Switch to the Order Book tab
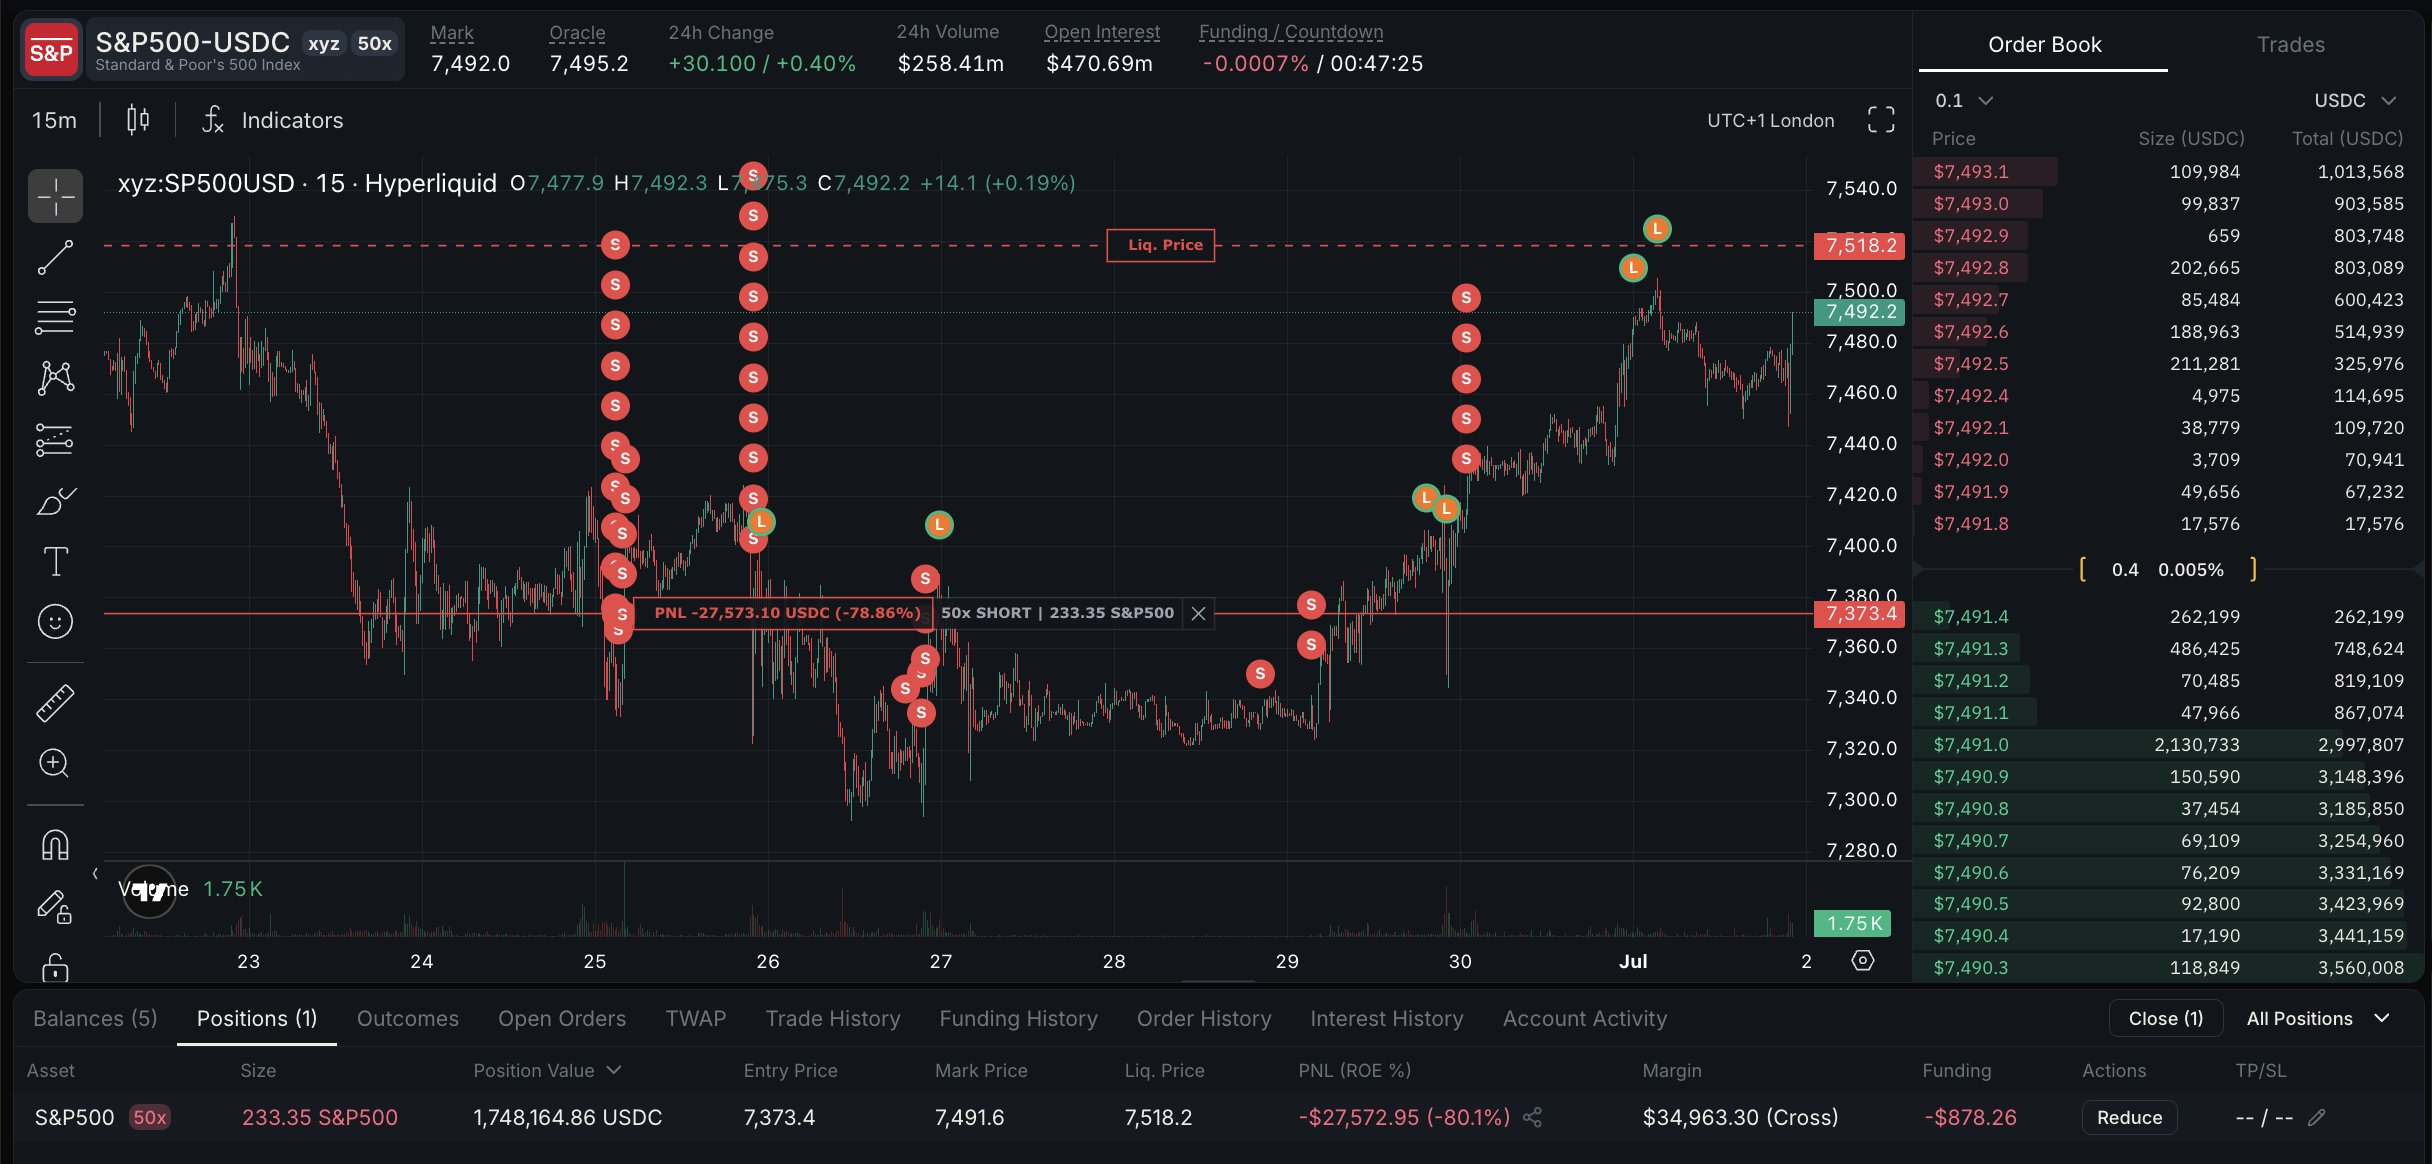Viewport: 2432px width, 1164px height. (2044, 44)
